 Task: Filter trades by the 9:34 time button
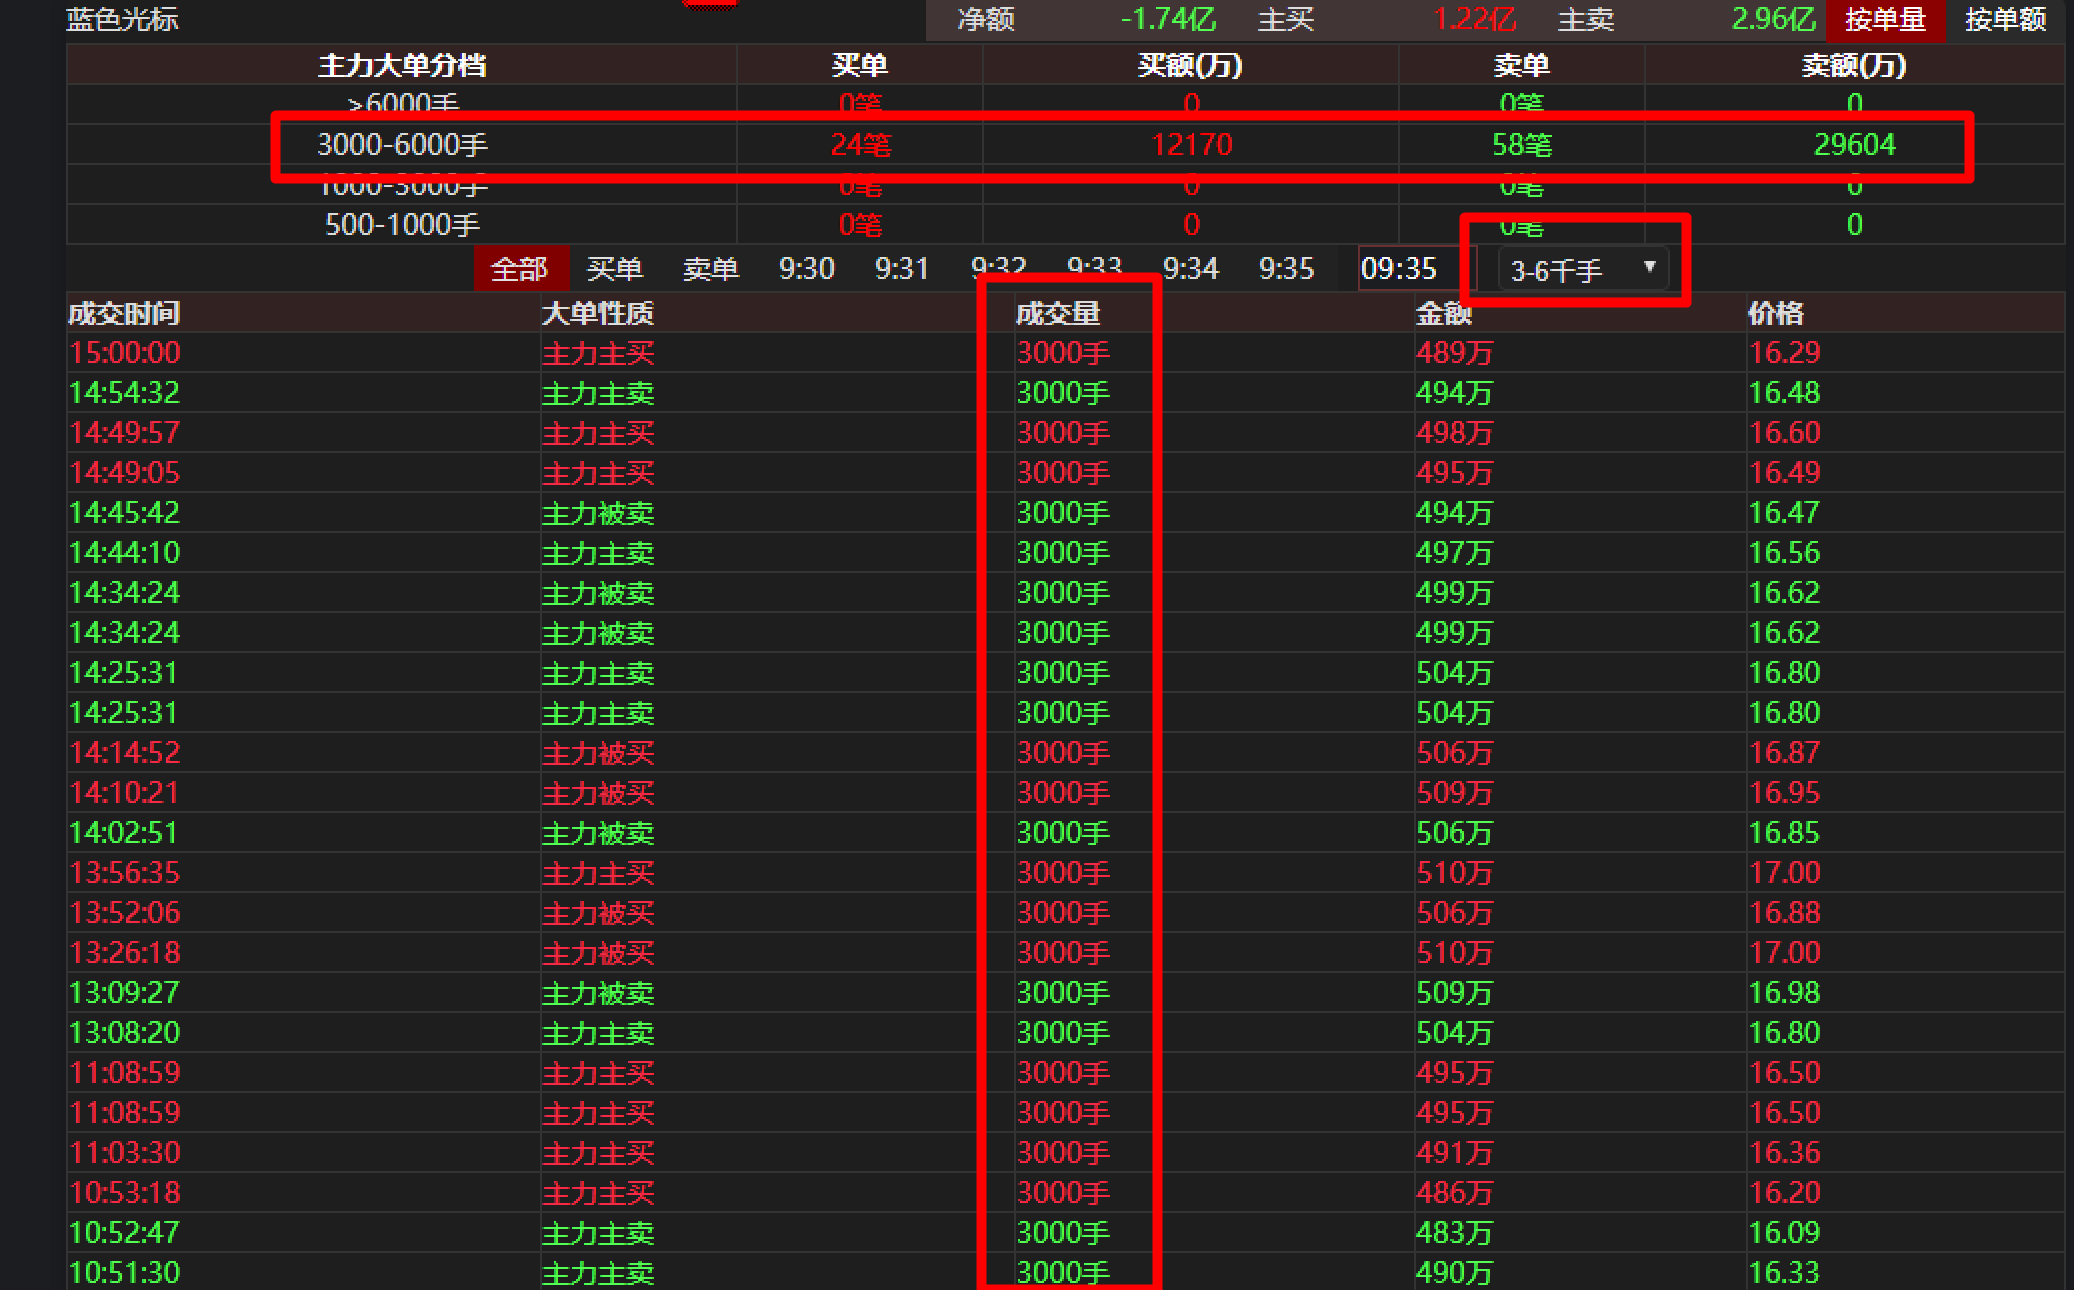[x=1190, y=269]
